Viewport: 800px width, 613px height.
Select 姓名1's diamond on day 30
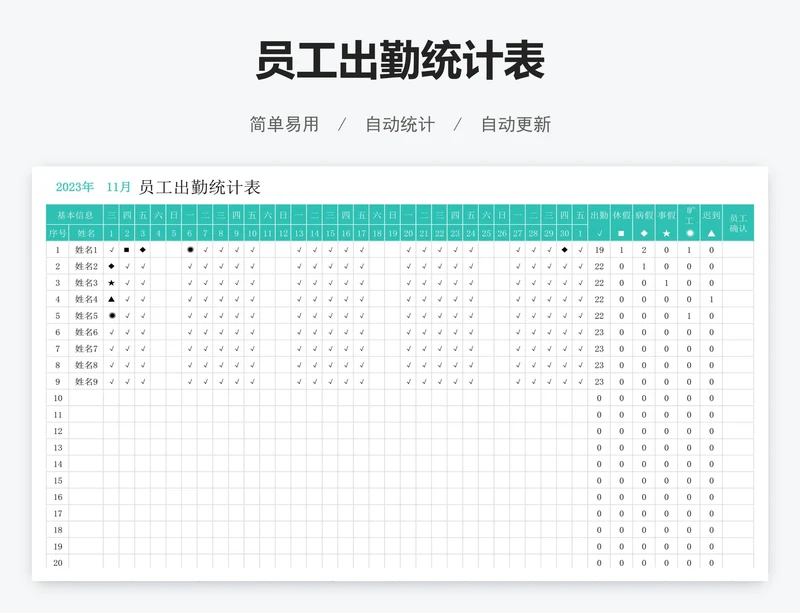(x=564, y=250)
